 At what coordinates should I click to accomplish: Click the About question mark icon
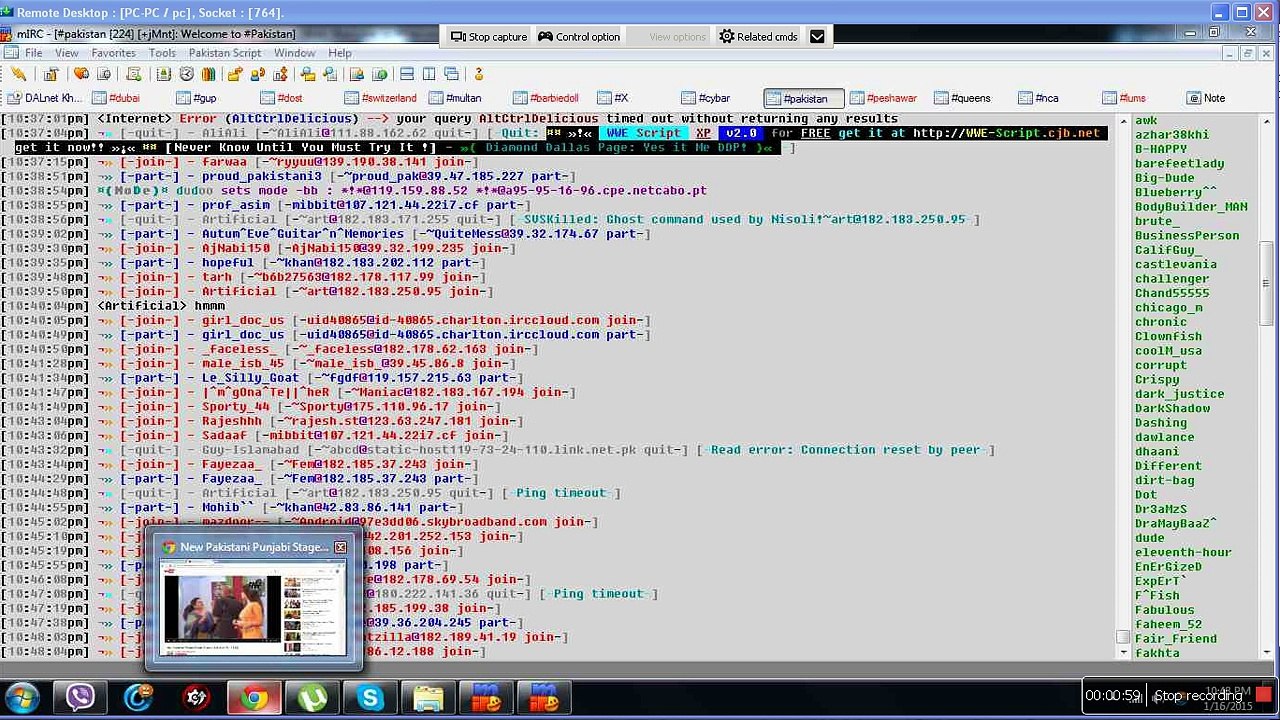(x=479, y=74)
